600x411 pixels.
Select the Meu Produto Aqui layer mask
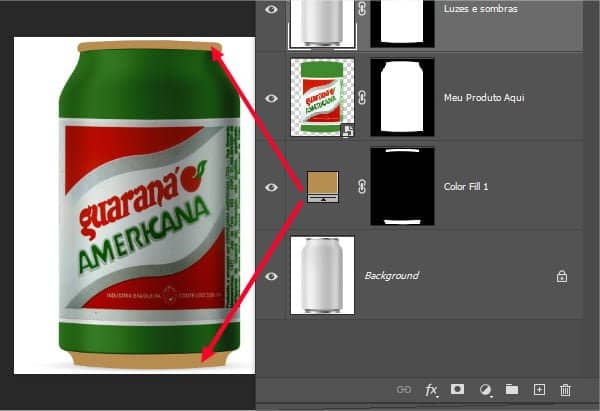click(x=403, y=97)
